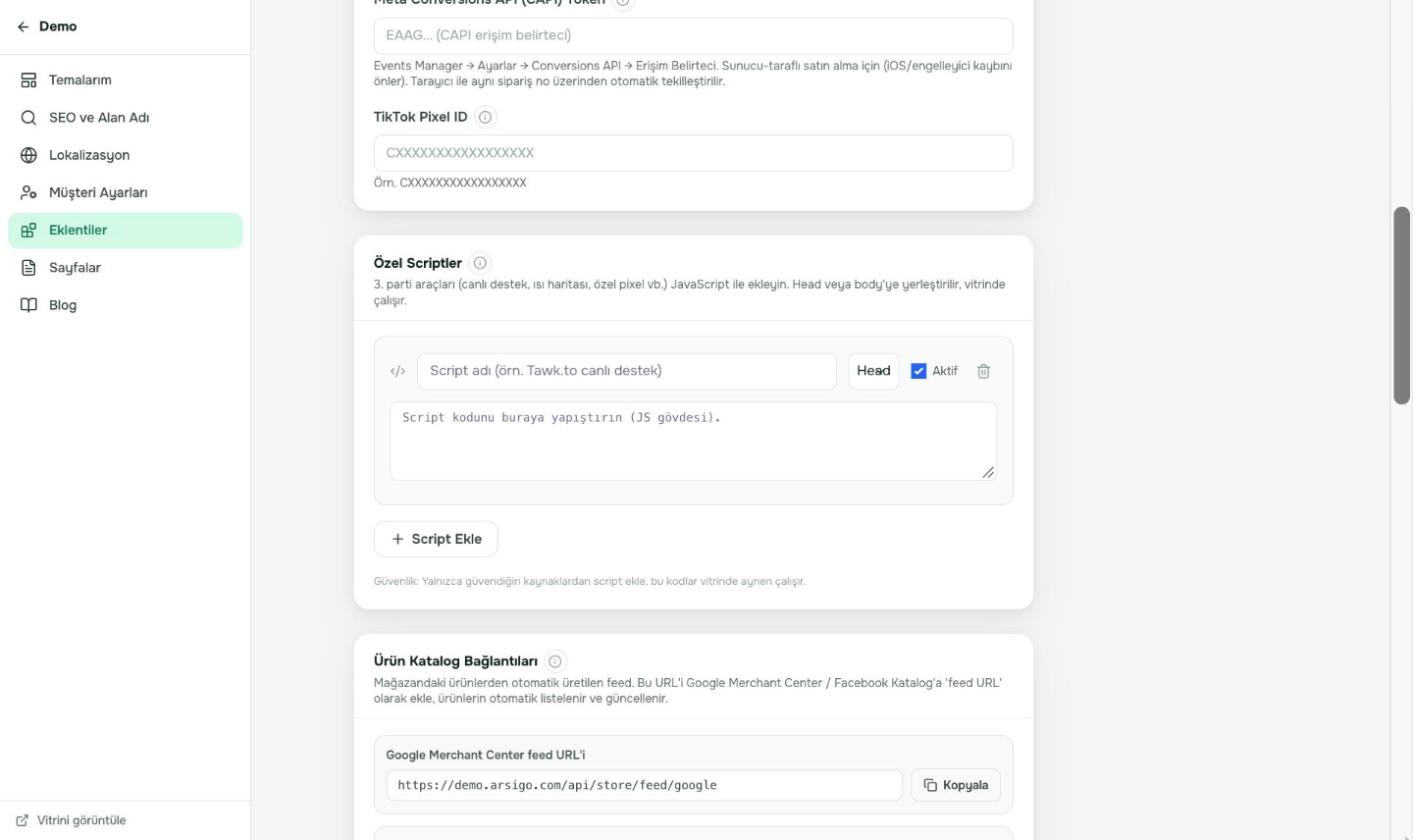Click the code brackets icon in script row
This screenshot has width=1413, height=840.
[398, 371]
